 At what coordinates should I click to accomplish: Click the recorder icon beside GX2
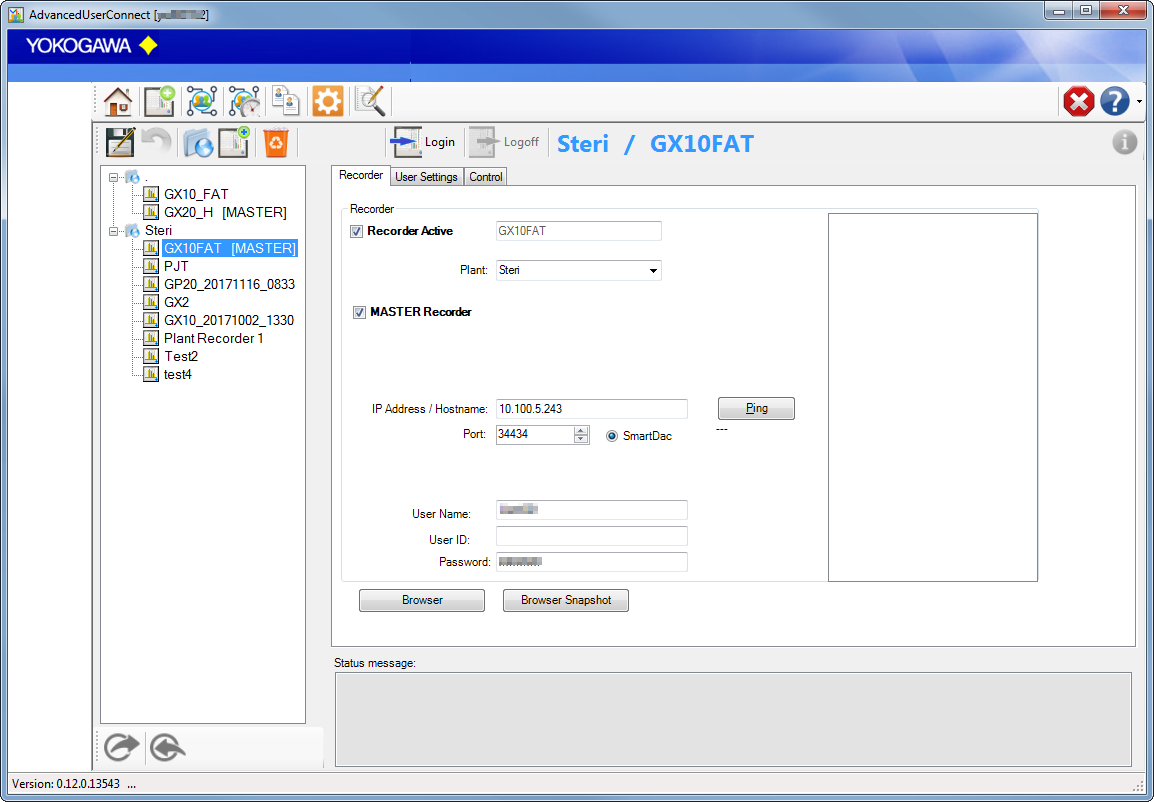[151, 302]
